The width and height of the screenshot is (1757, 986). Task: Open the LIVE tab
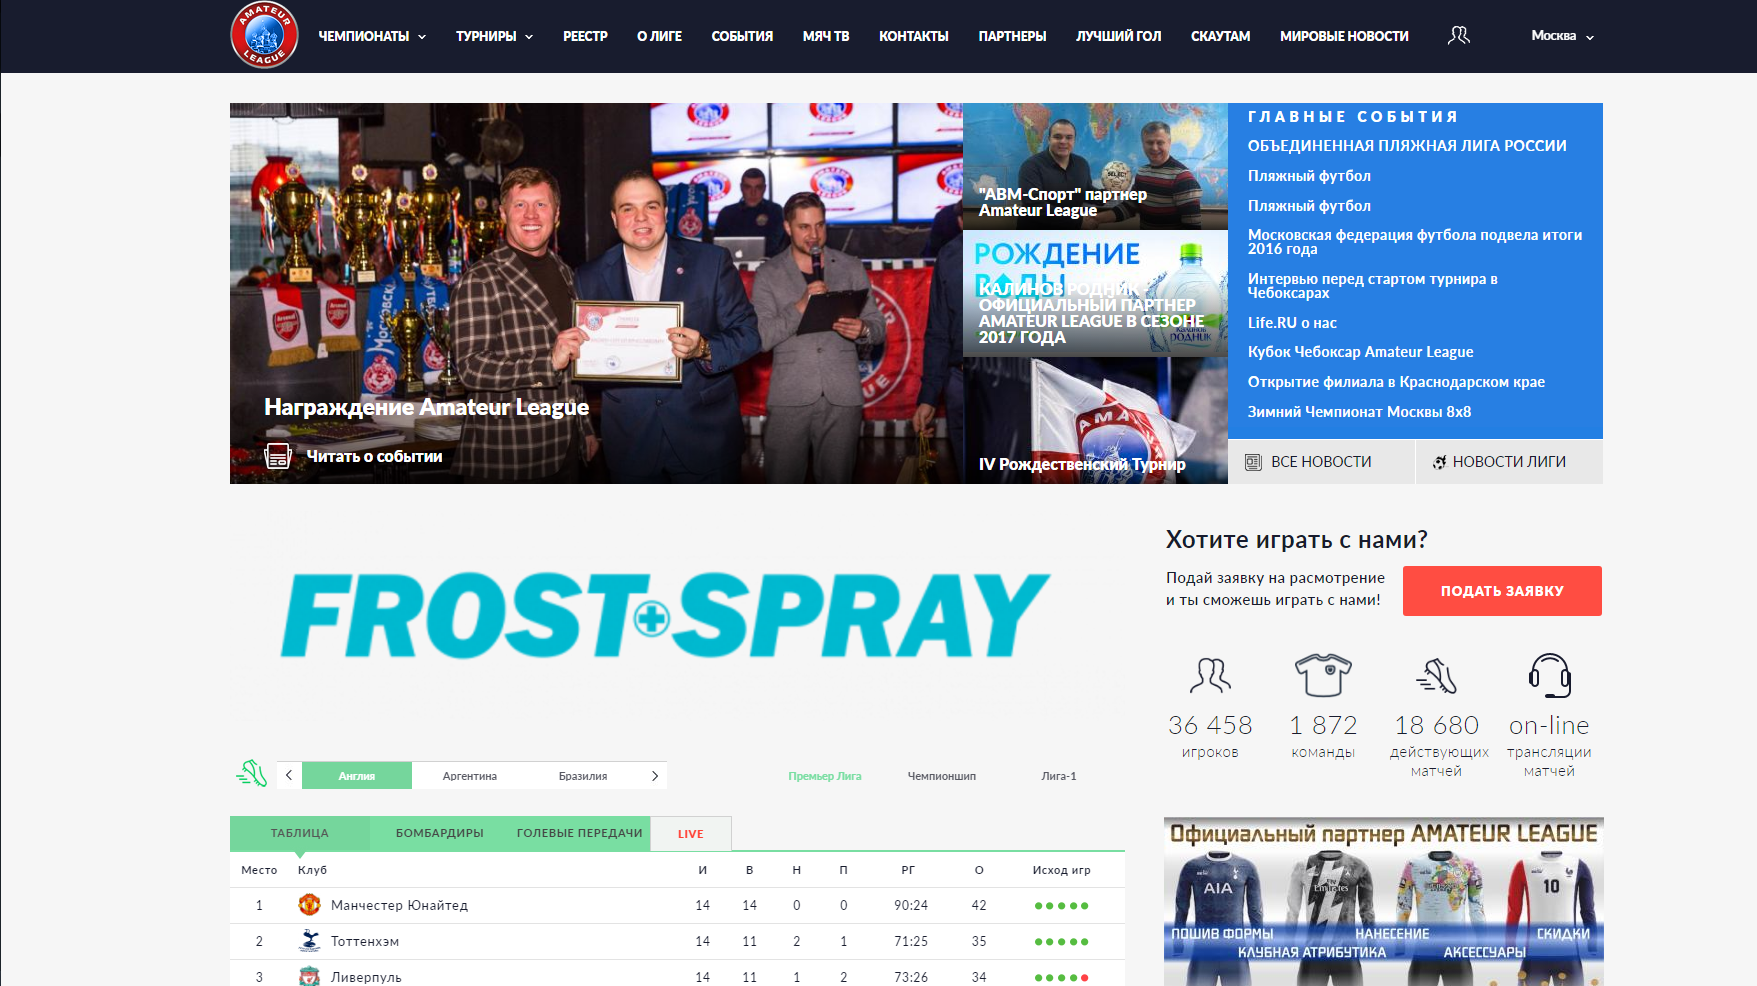(691, 834)
